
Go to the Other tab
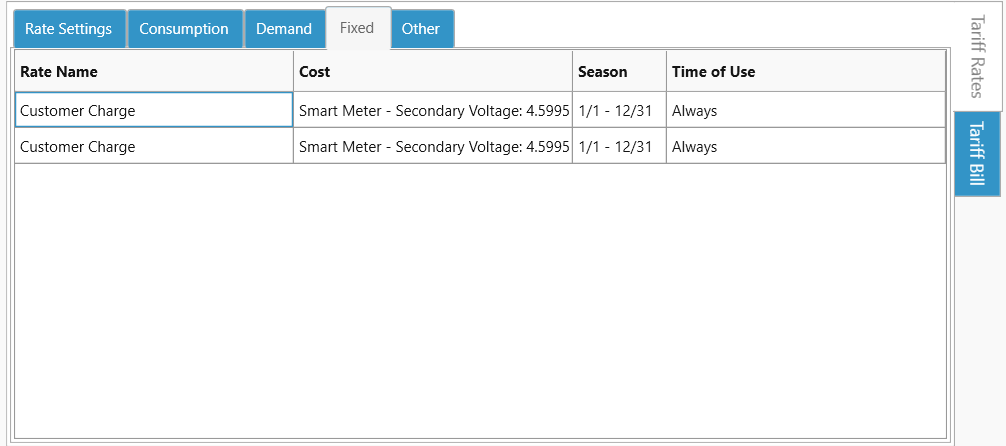point(421,29)
